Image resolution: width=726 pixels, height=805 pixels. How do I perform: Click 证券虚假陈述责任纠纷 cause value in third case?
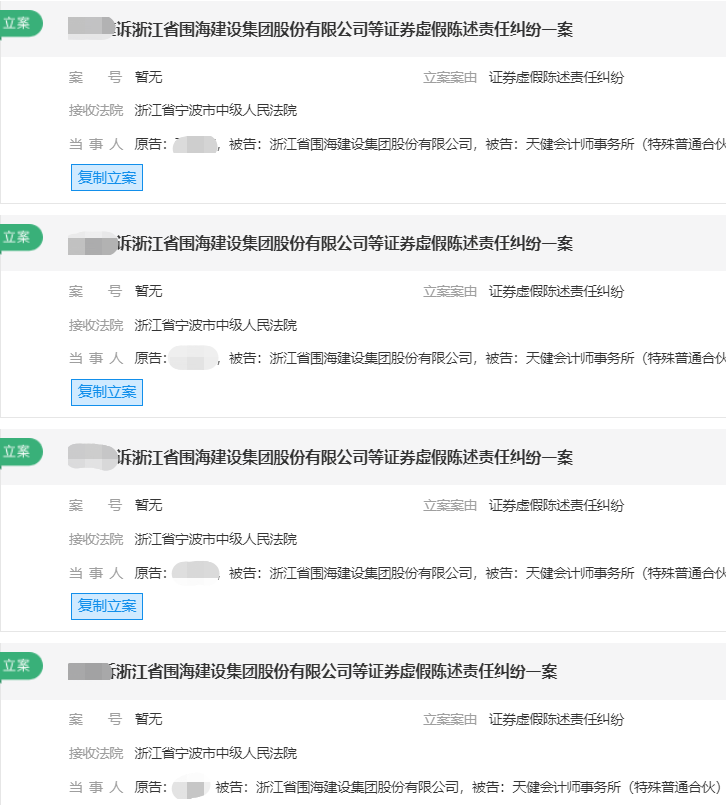(x=556, y=506)
